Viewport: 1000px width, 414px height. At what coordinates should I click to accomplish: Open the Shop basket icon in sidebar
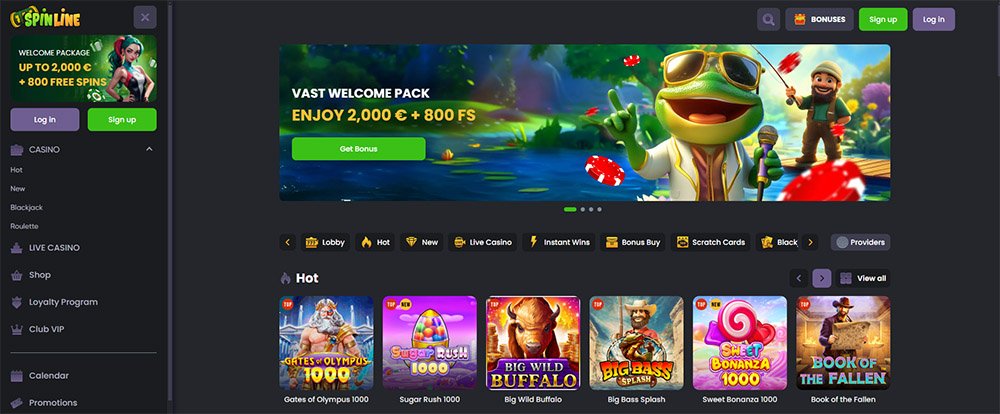pos(17,275)
